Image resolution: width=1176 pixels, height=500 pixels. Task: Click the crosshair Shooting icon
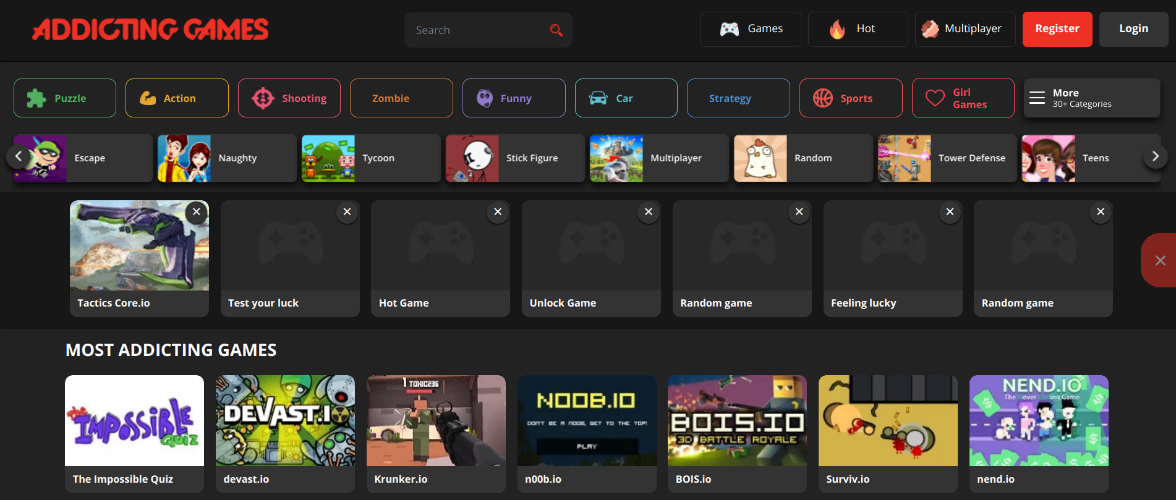pos(262,98)
